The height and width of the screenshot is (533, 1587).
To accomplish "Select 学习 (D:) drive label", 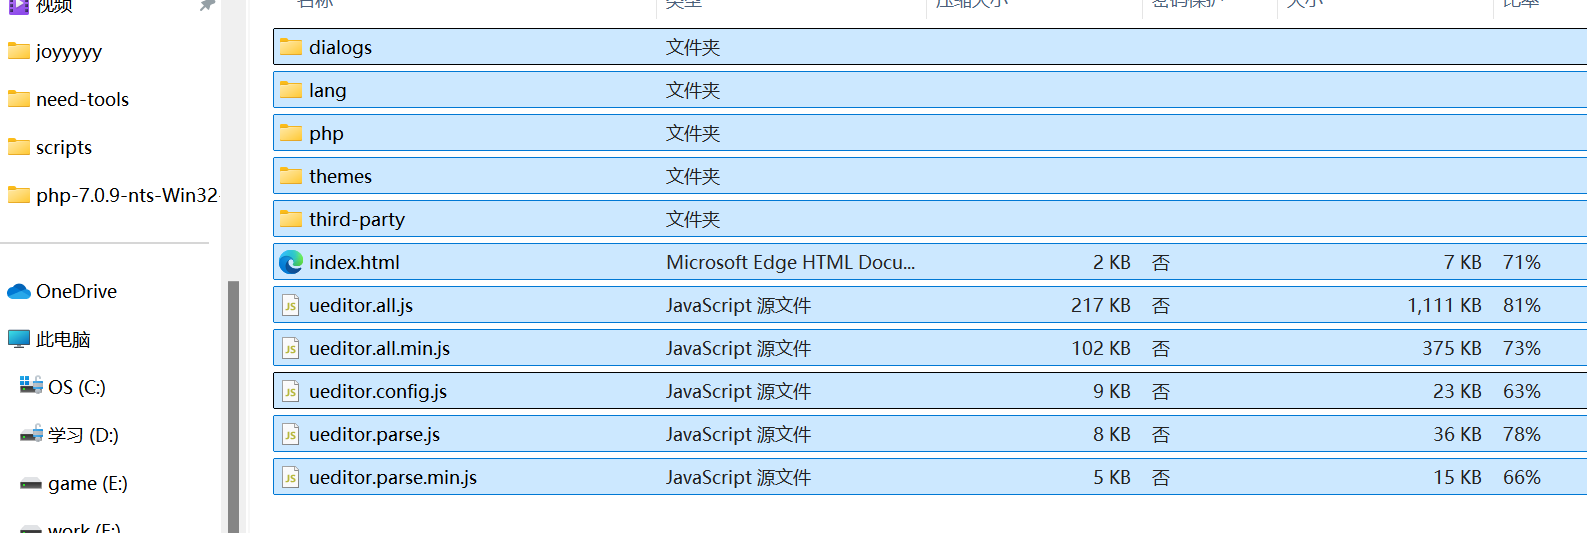I will click(83, 435).
